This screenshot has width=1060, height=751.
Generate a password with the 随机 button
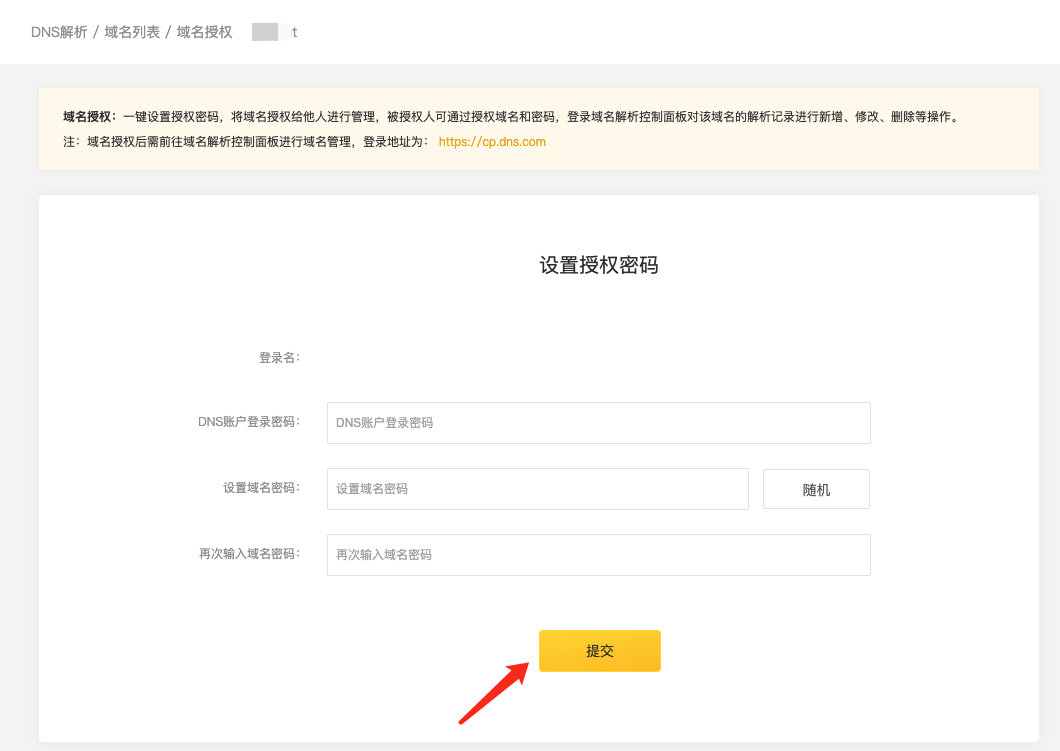tap(816, 489)
